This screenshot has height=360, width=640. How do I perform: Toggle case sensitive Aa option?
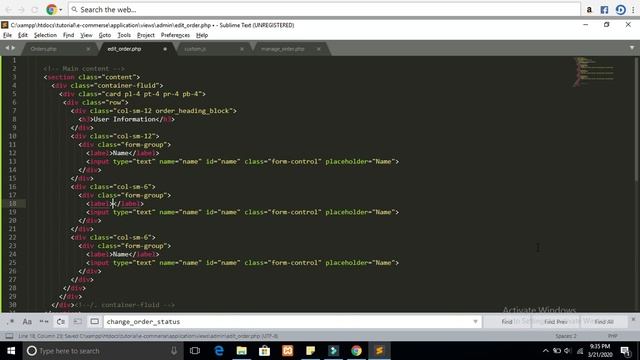pyautogui.click(x=27, y=322)
